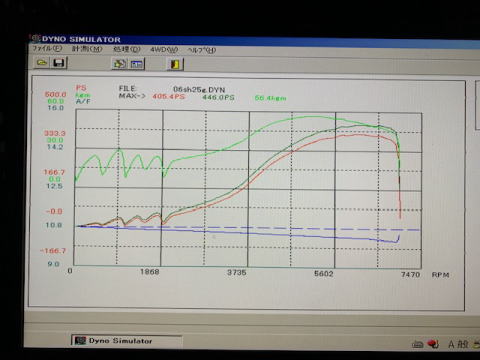Open the 処理(D) menu
The image size is (480, 360).
[127, 49]
